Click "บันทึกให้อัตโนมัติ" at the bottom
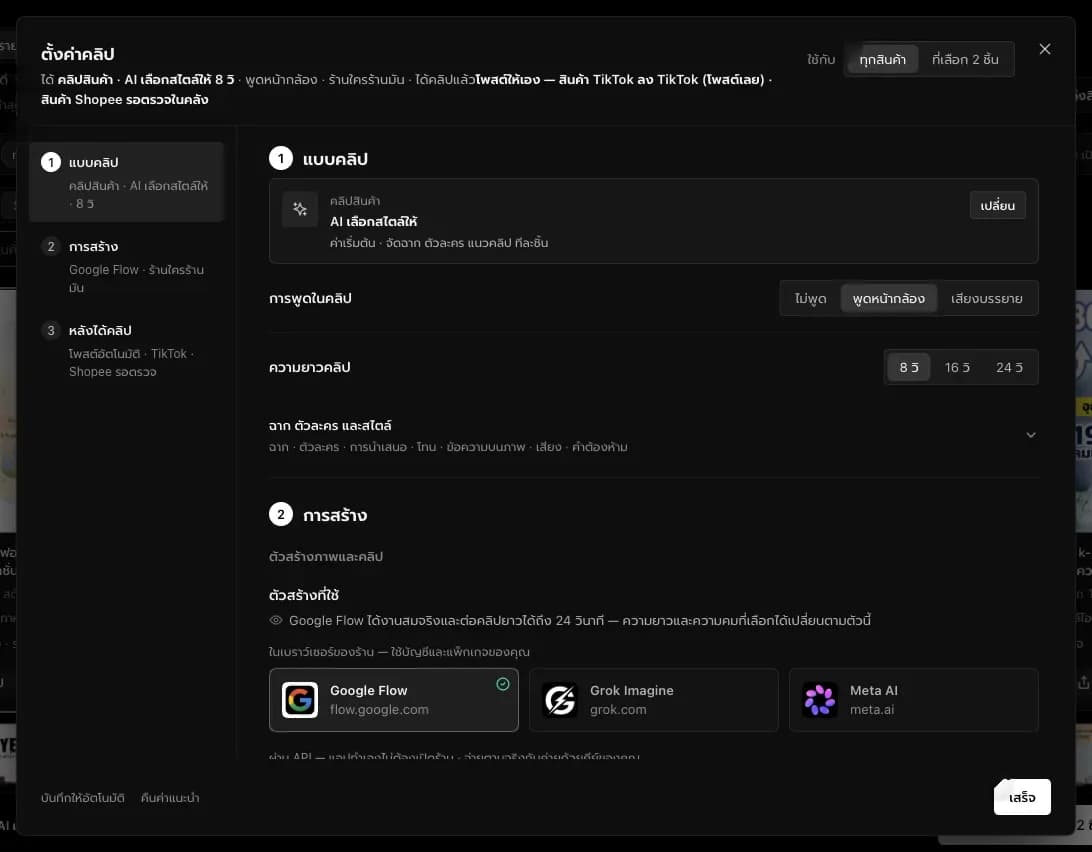Screen dimensions: 1092x852 [x=83, y=798]
